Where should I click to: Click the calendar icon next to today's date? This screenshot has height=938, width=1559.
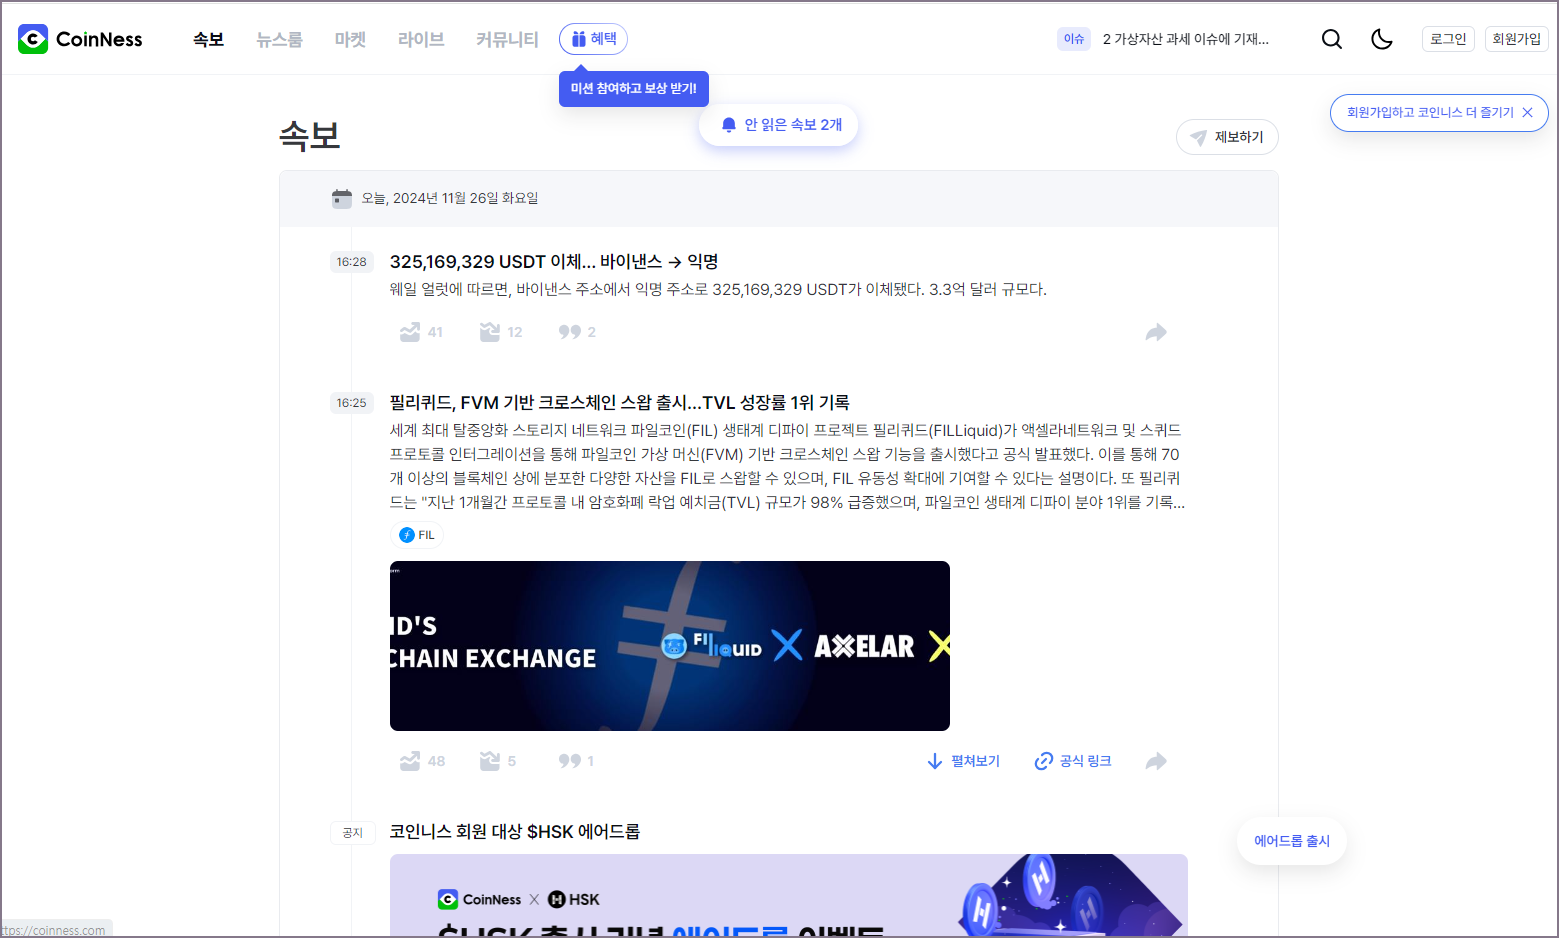[x=341, y=198]
